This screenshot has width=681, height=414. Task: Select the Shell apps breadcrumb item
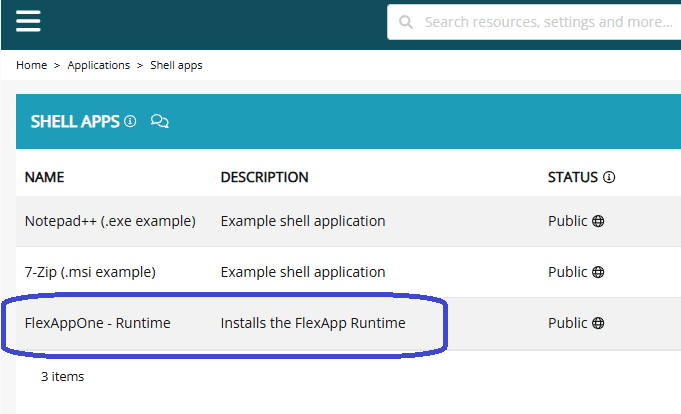click(176, 65)
